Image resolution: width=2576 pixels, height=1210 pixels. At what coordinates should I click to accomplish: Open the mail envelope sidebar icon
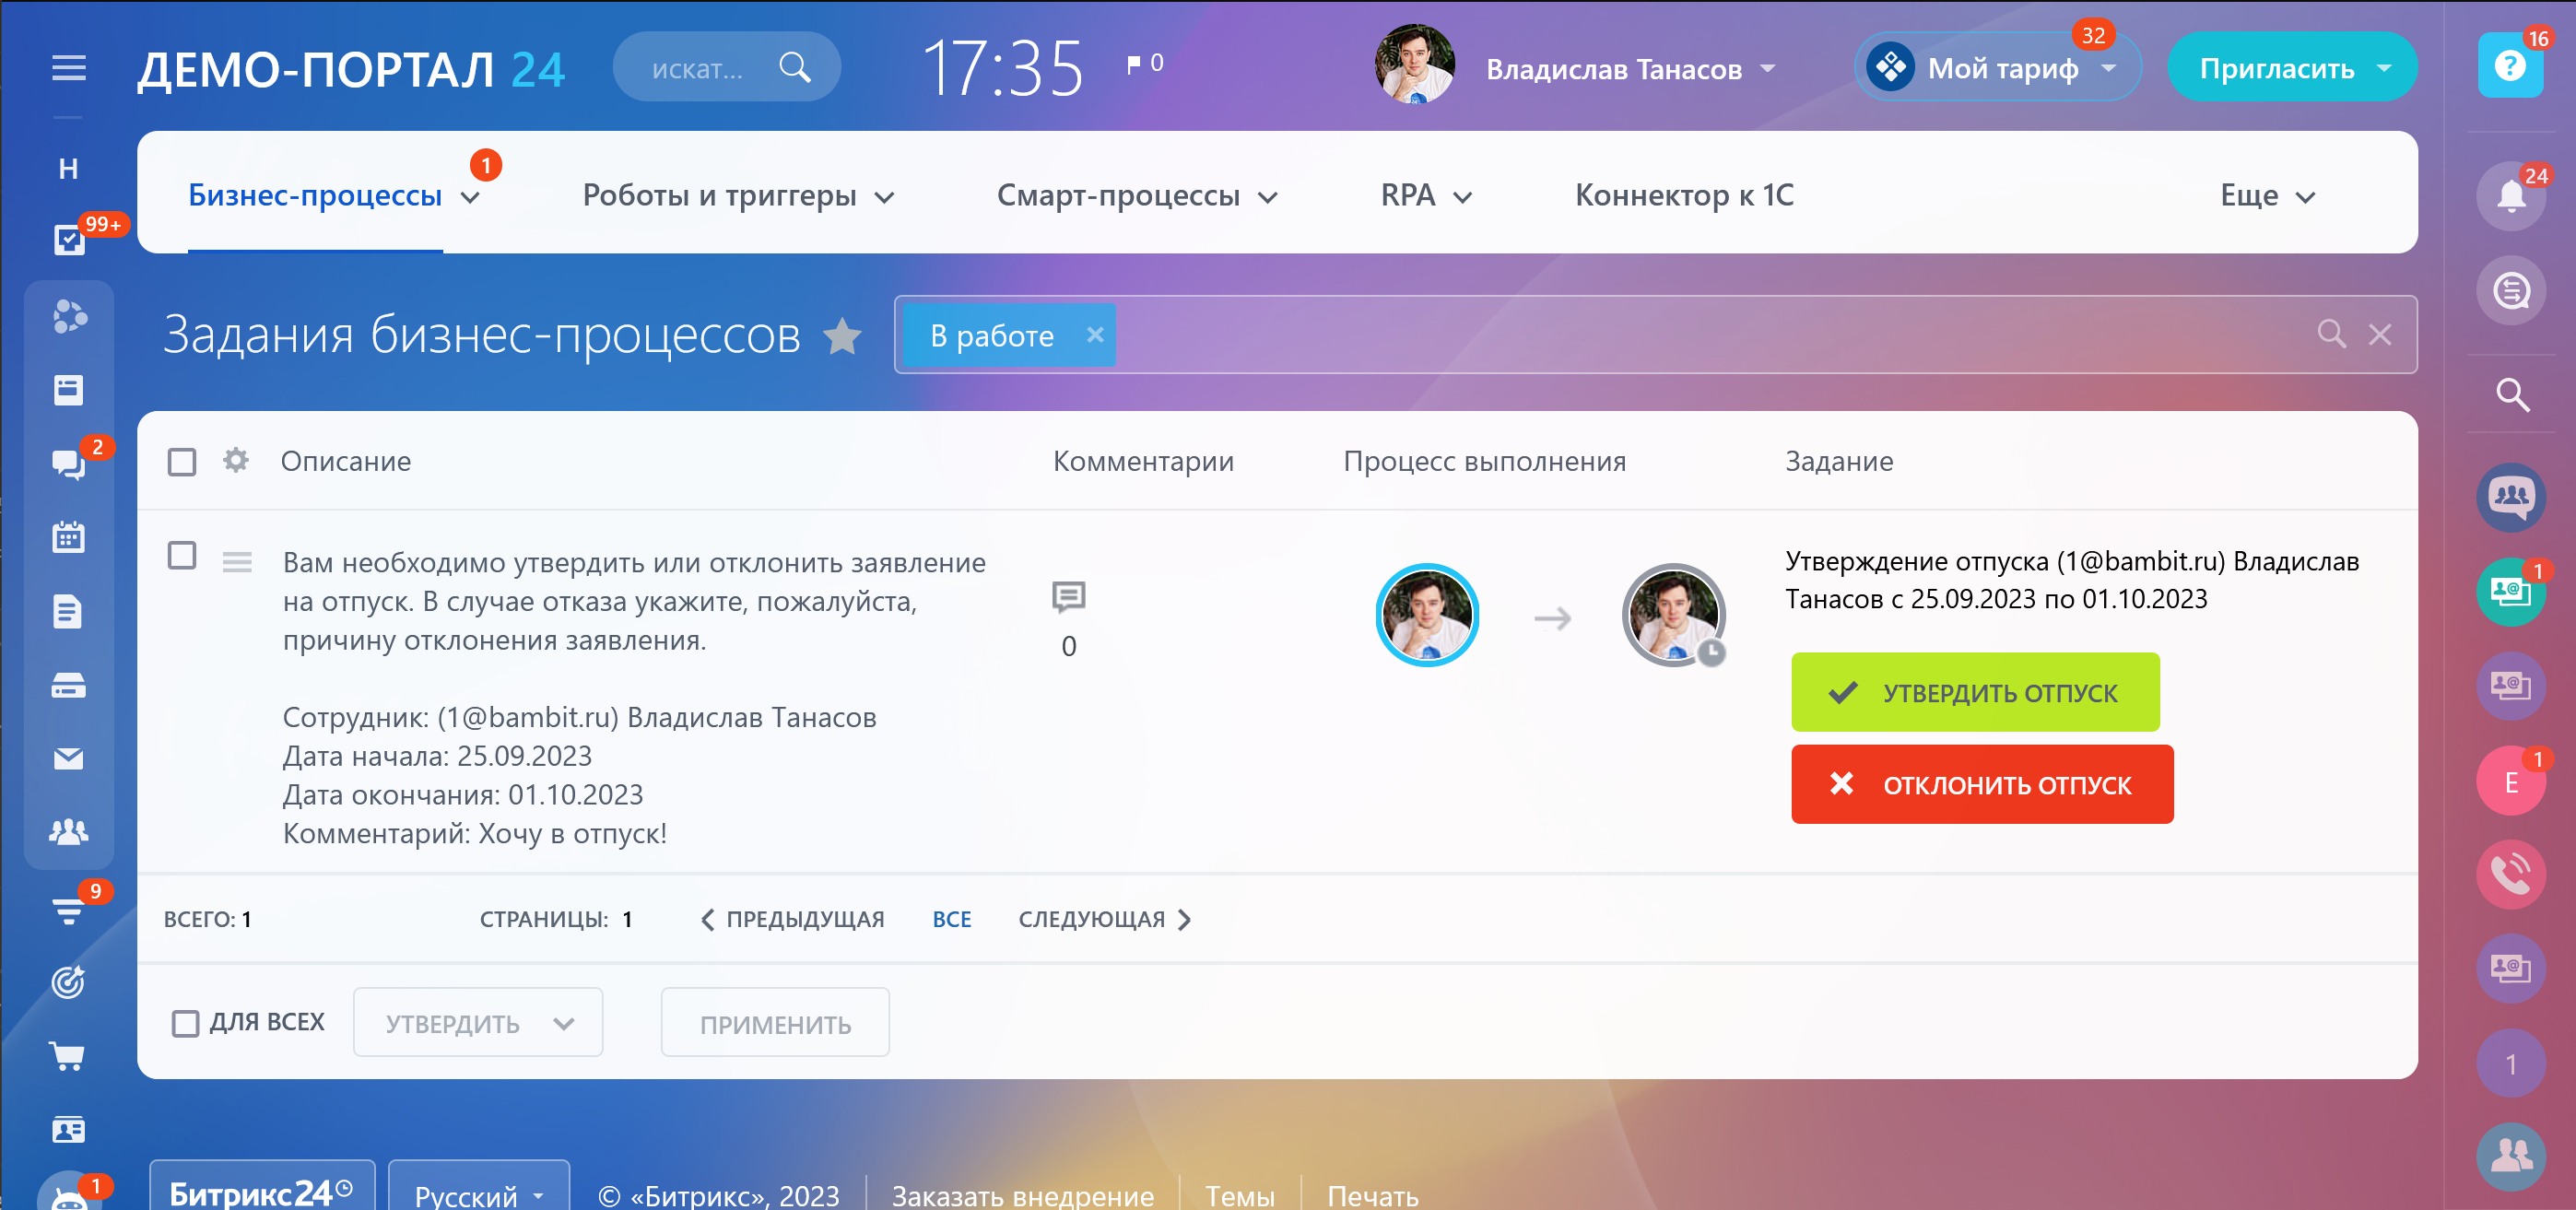pyautogui.click(x=68, y=759)
